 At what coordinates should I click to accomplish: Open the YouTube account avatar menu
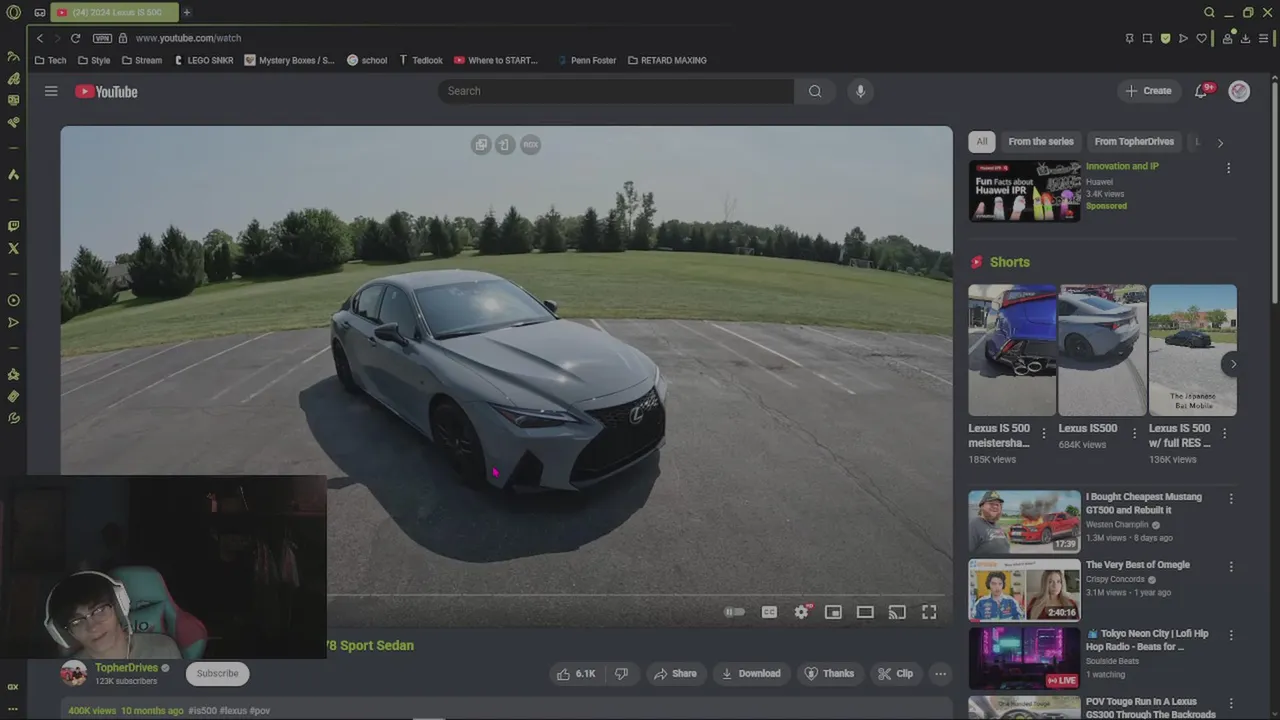coord(1239,91)
